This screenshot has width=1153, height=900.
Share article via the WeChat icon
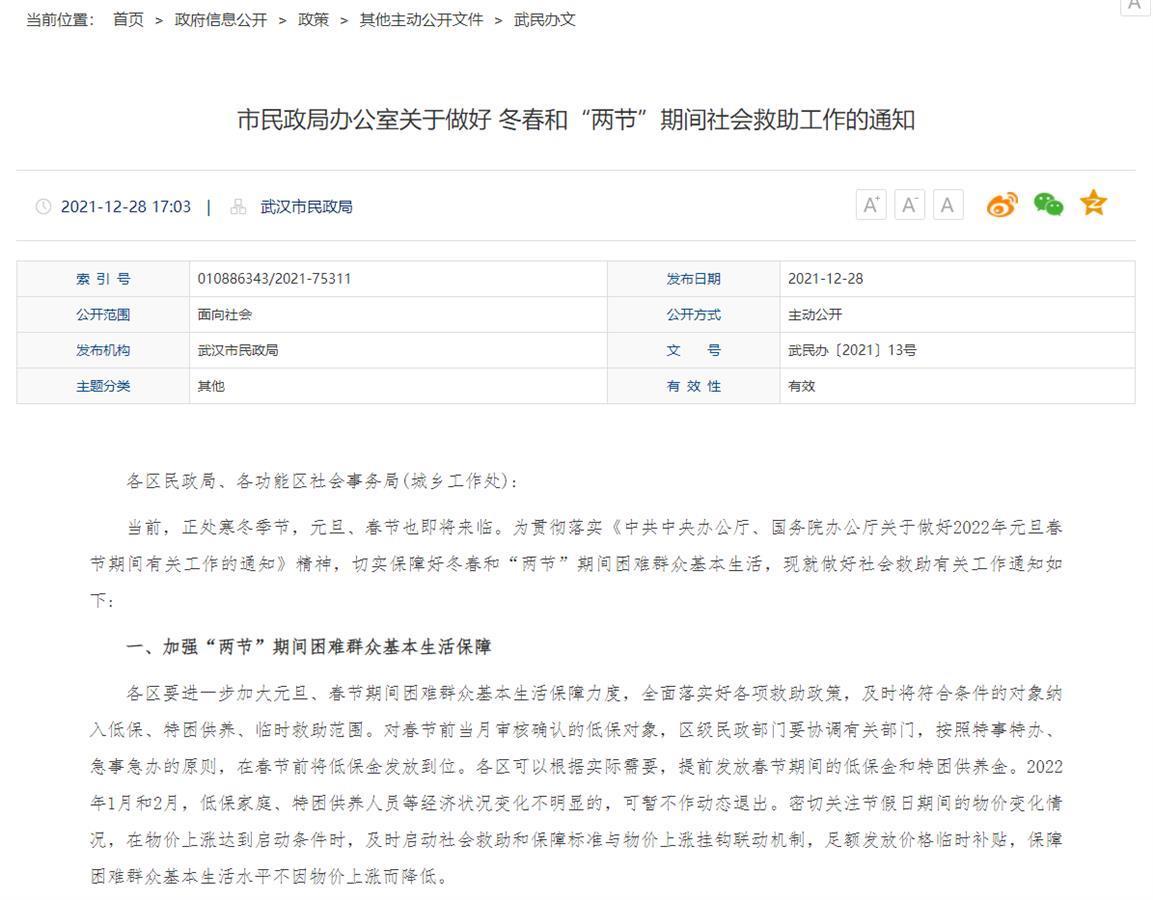[x=1048, y=205]
